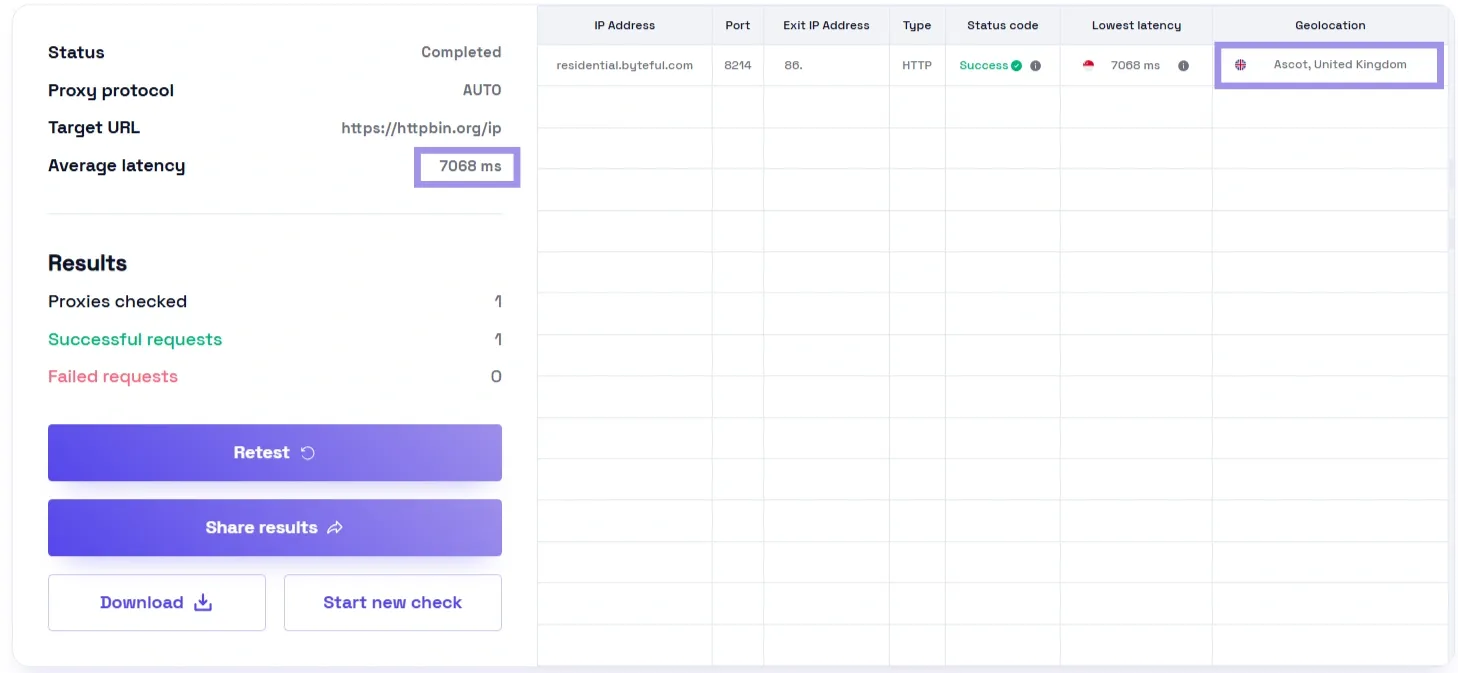Screen dimensions: 1458x673
Task: Click the Ascot, United Kingdom geolocation text
Action: point(1340,65)
